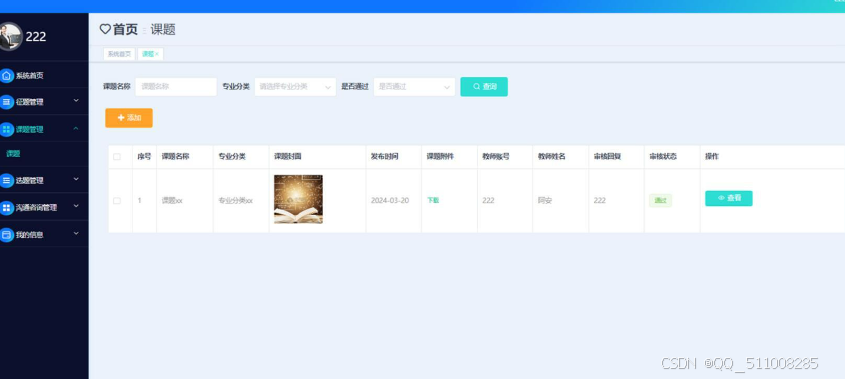Viewport: 845px width, 379px height.
Task: Click the 审核回复 column header
Action: [x=607, y=157]
